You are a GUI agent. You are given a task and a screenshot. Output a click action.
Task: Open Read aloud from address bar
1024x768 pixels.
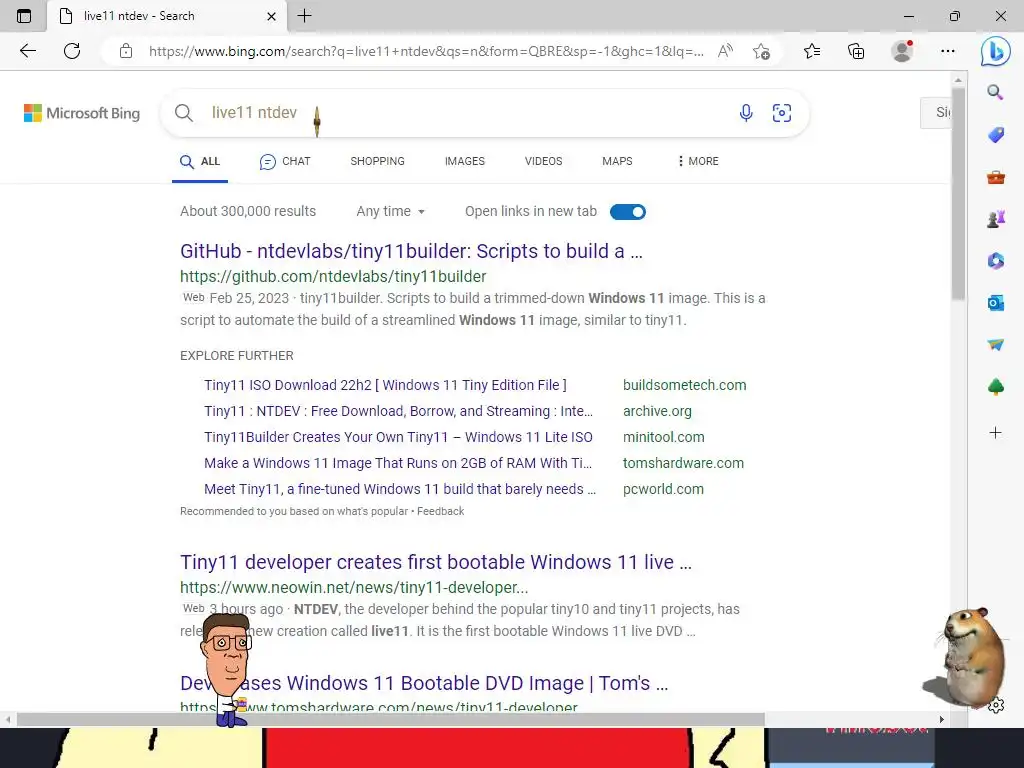(725, 51)
